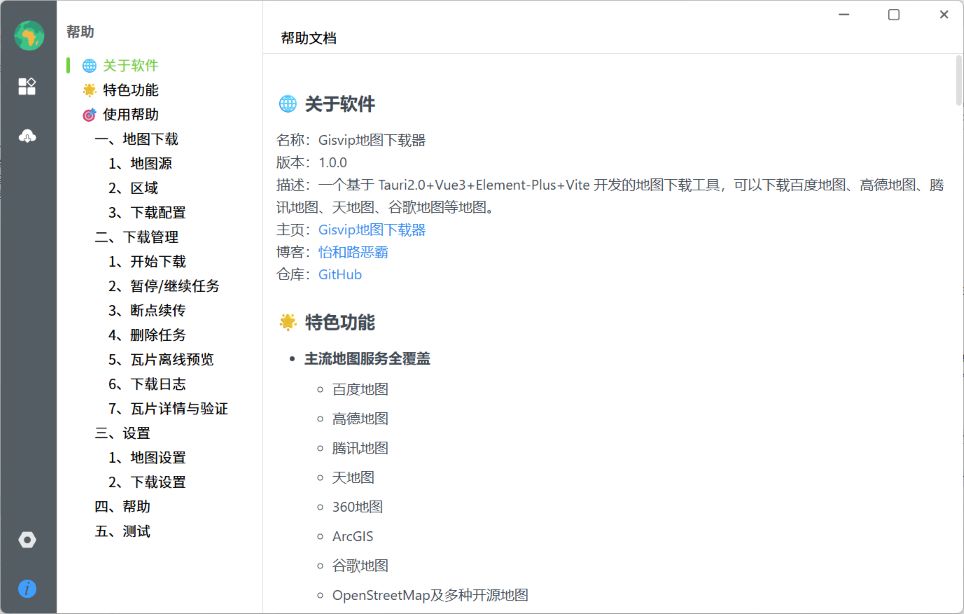Select 二、下载管理 section in outline
Viewport: 964px width, 614px height.
coord(136,237)
